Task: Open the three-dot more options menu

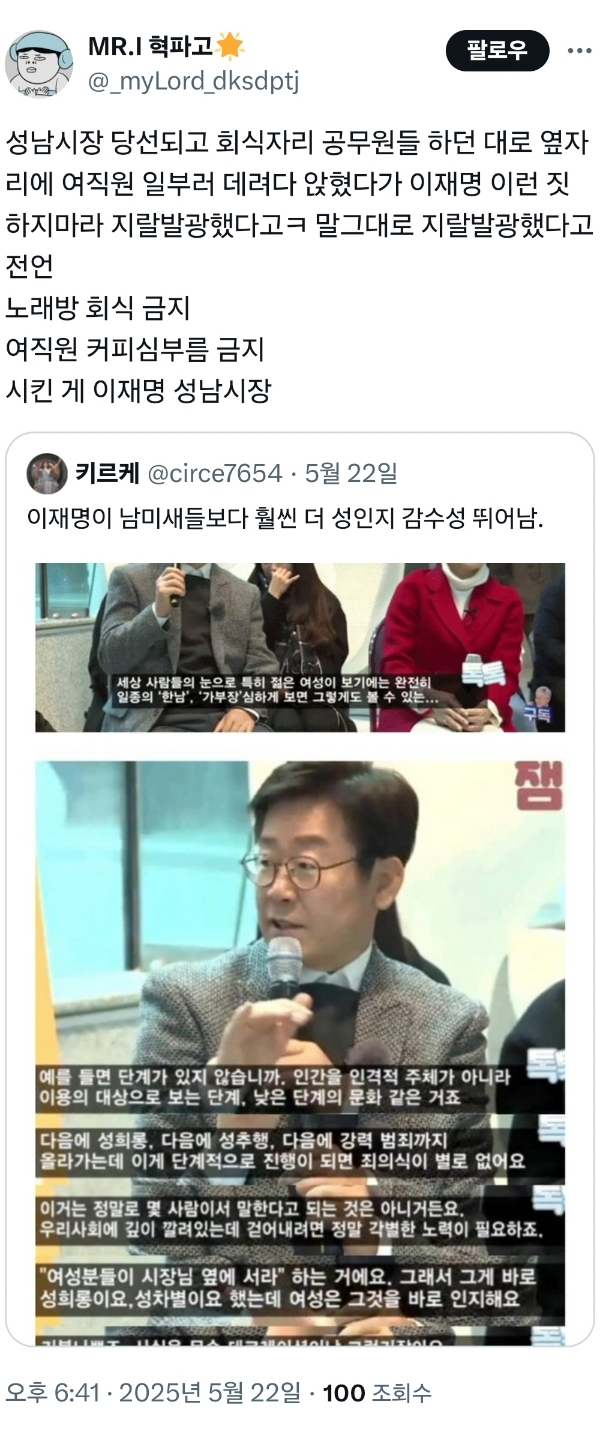Action: 579,50
